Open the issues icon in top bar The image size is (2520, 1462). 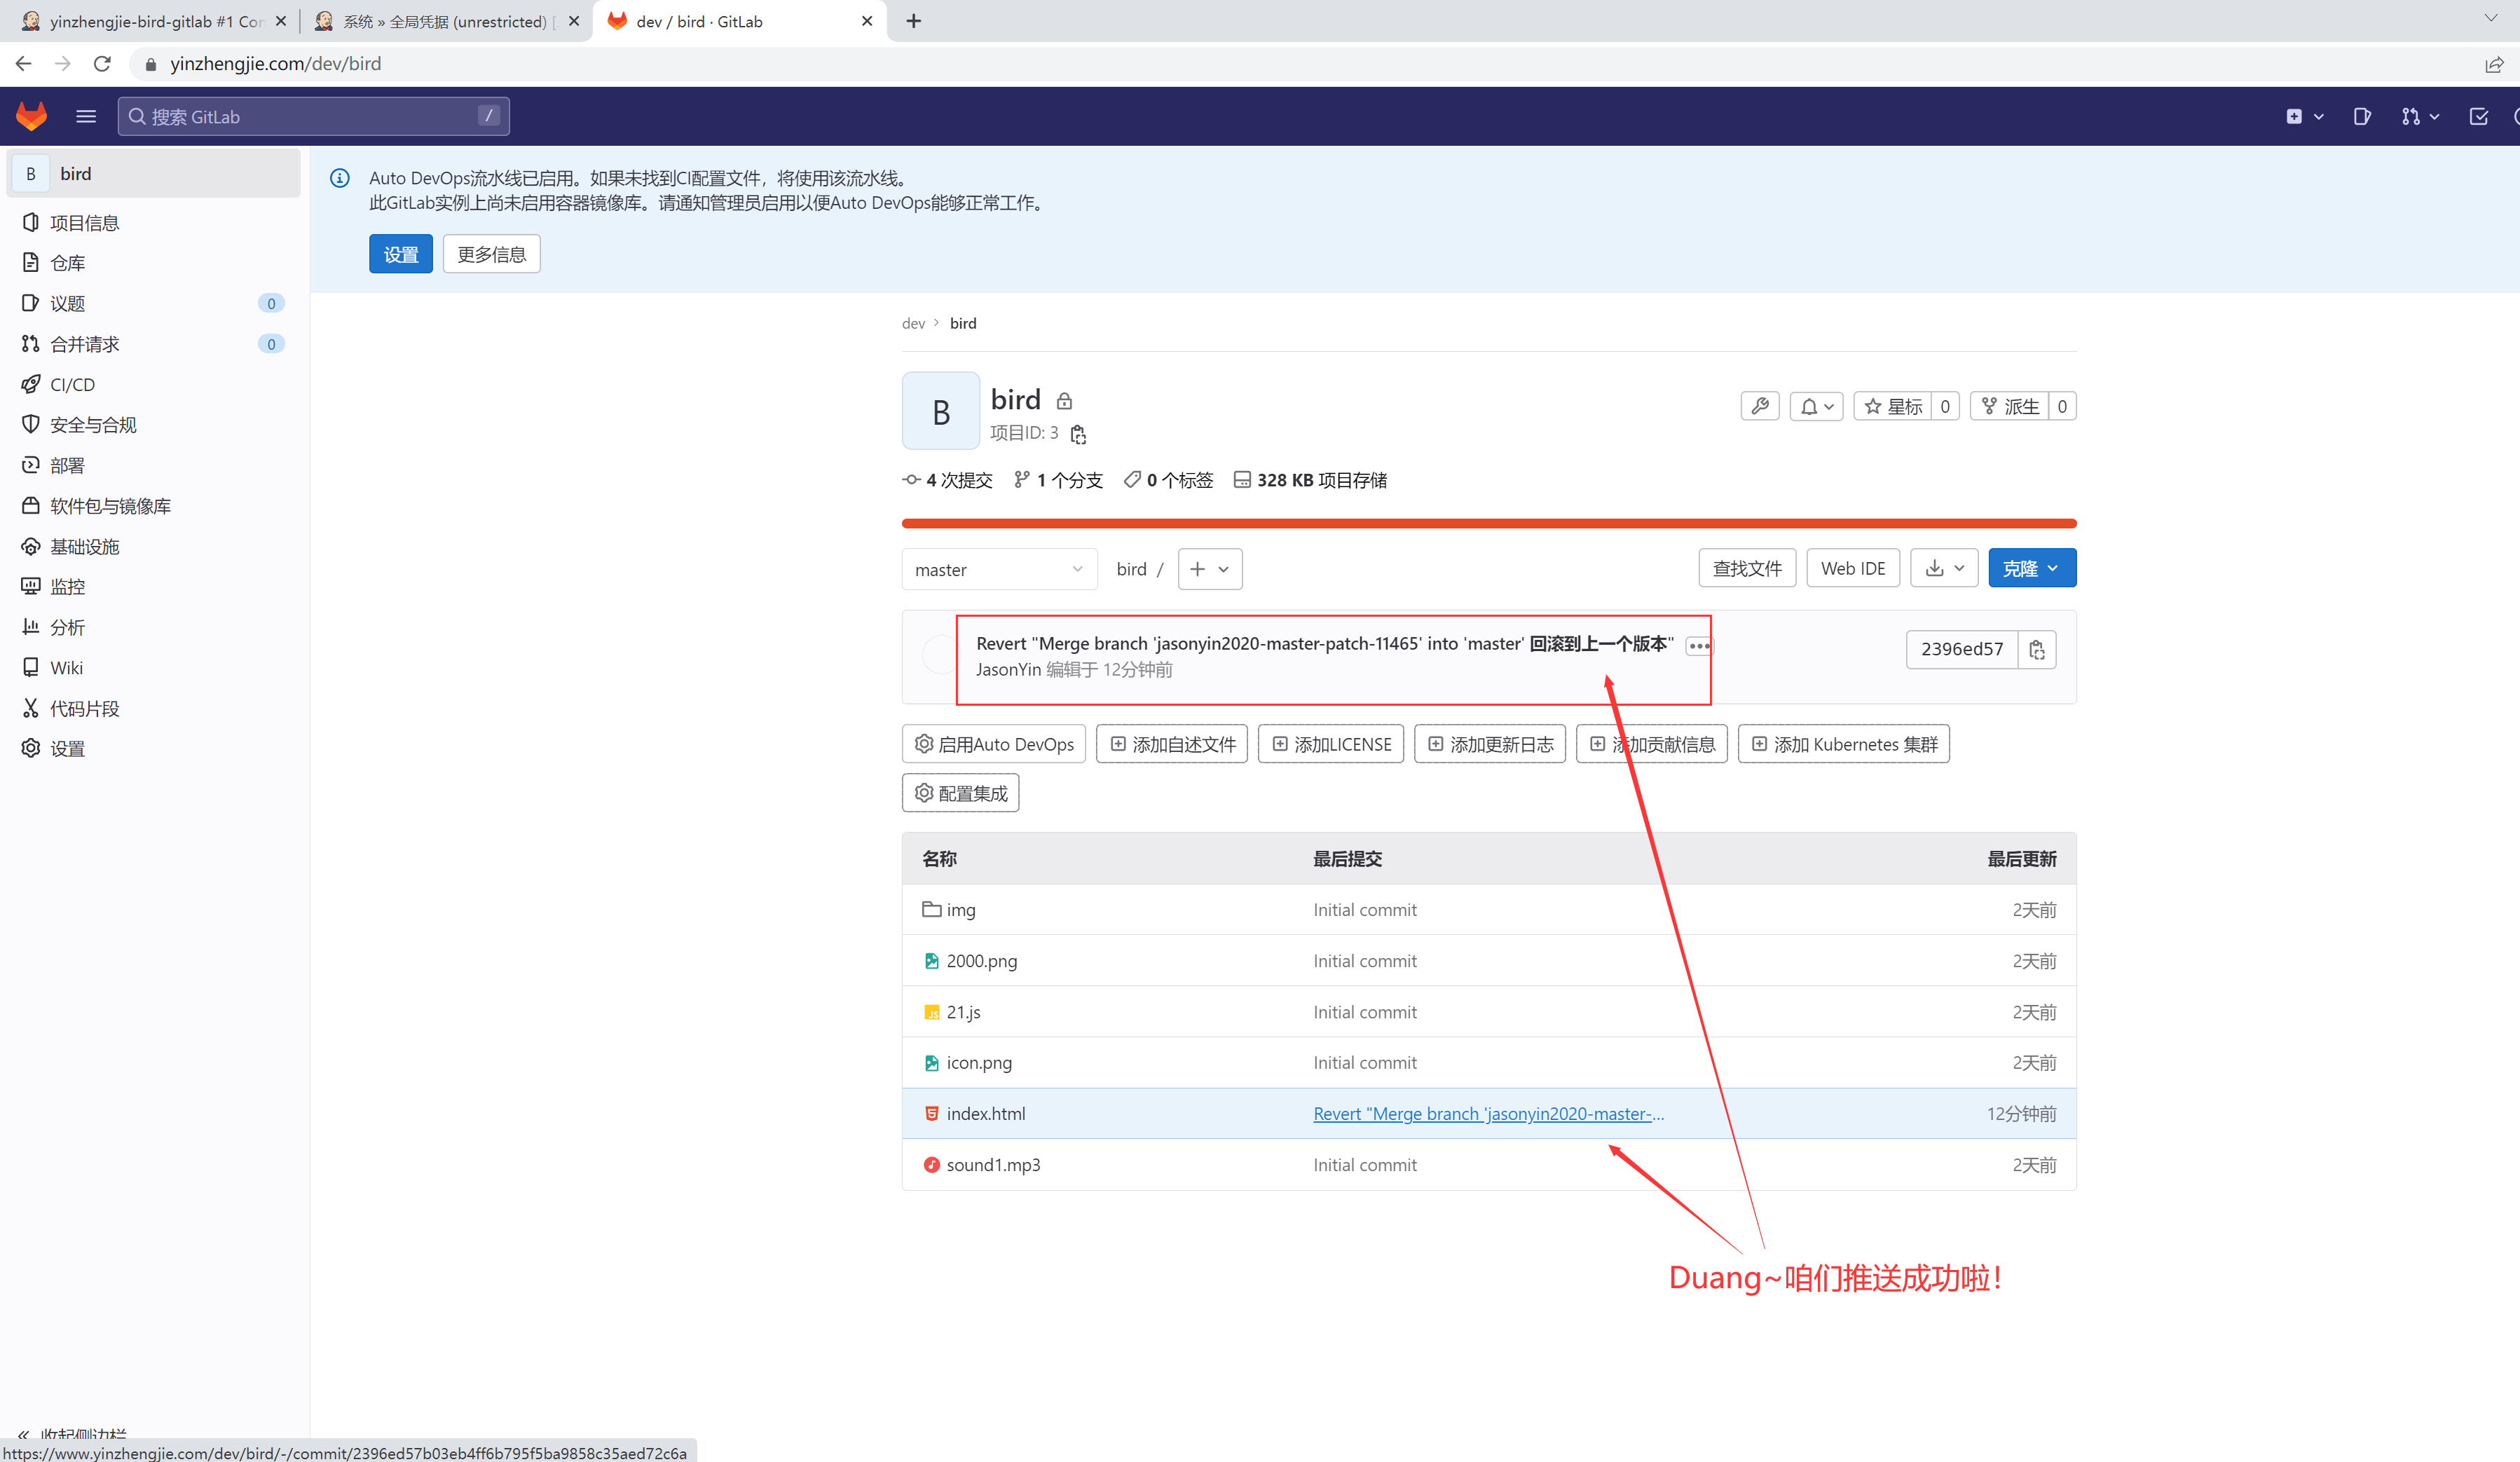[x=2362, y=116]
